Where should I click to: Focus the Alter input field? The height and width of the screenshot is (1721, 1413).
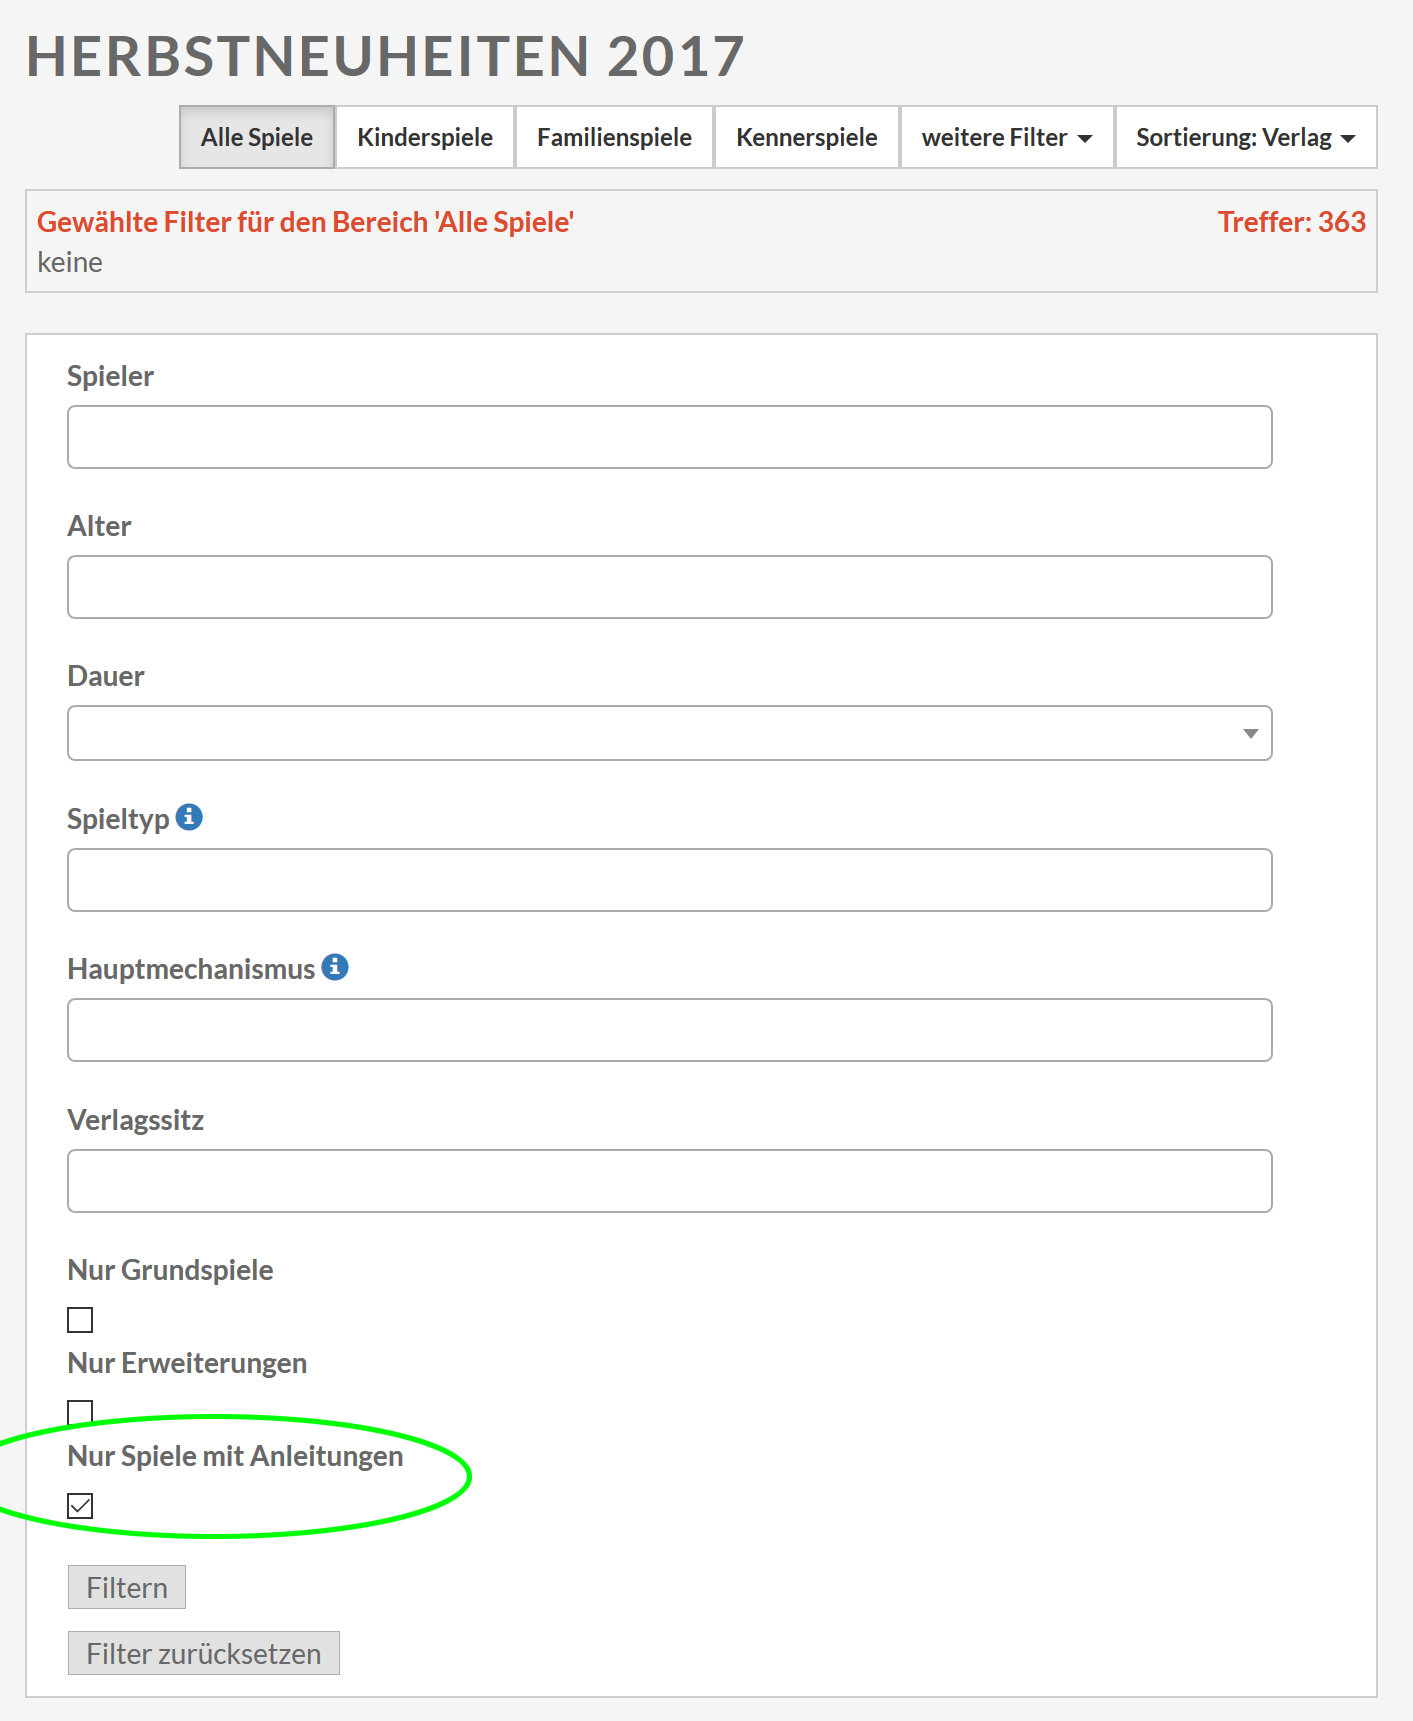(669, 587)
